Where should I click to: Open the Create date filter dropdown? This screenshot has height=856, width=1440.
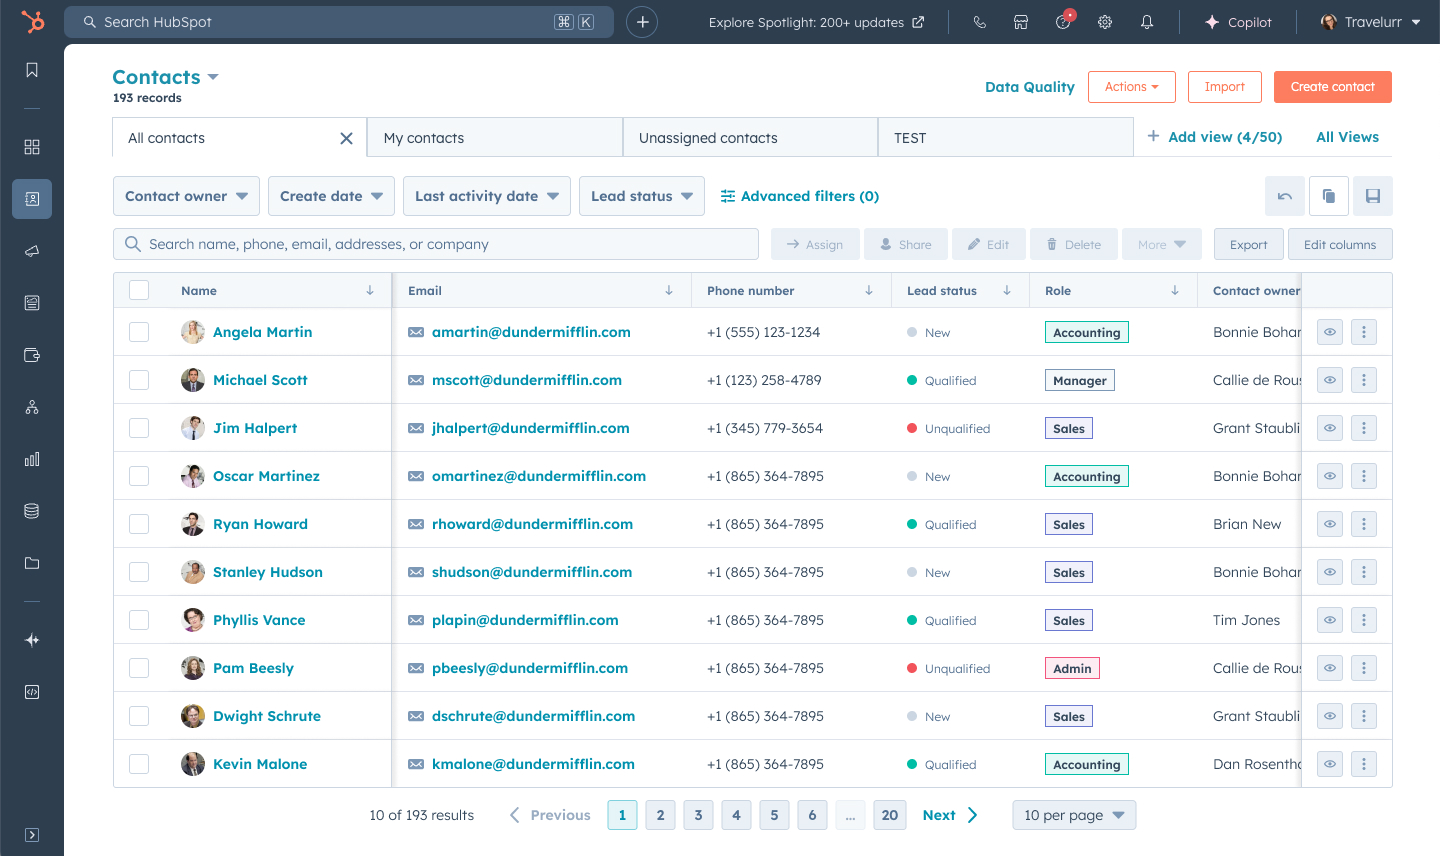[331, 196]
